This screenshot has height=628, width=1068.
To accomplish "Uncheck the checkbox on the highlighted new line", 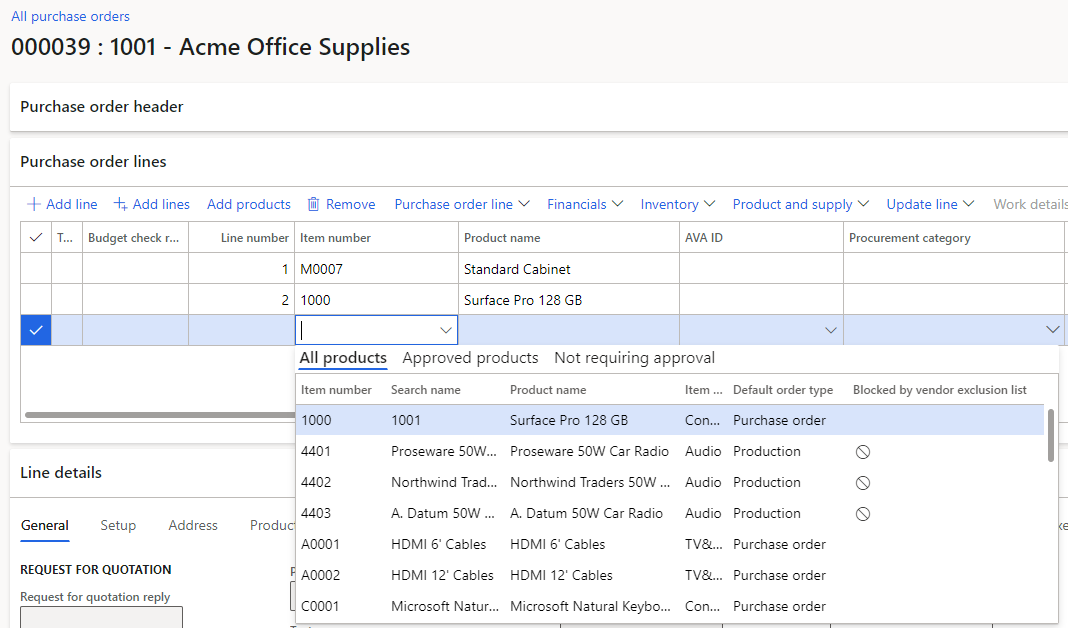I will pyautogui.click(x=35, y=329).
